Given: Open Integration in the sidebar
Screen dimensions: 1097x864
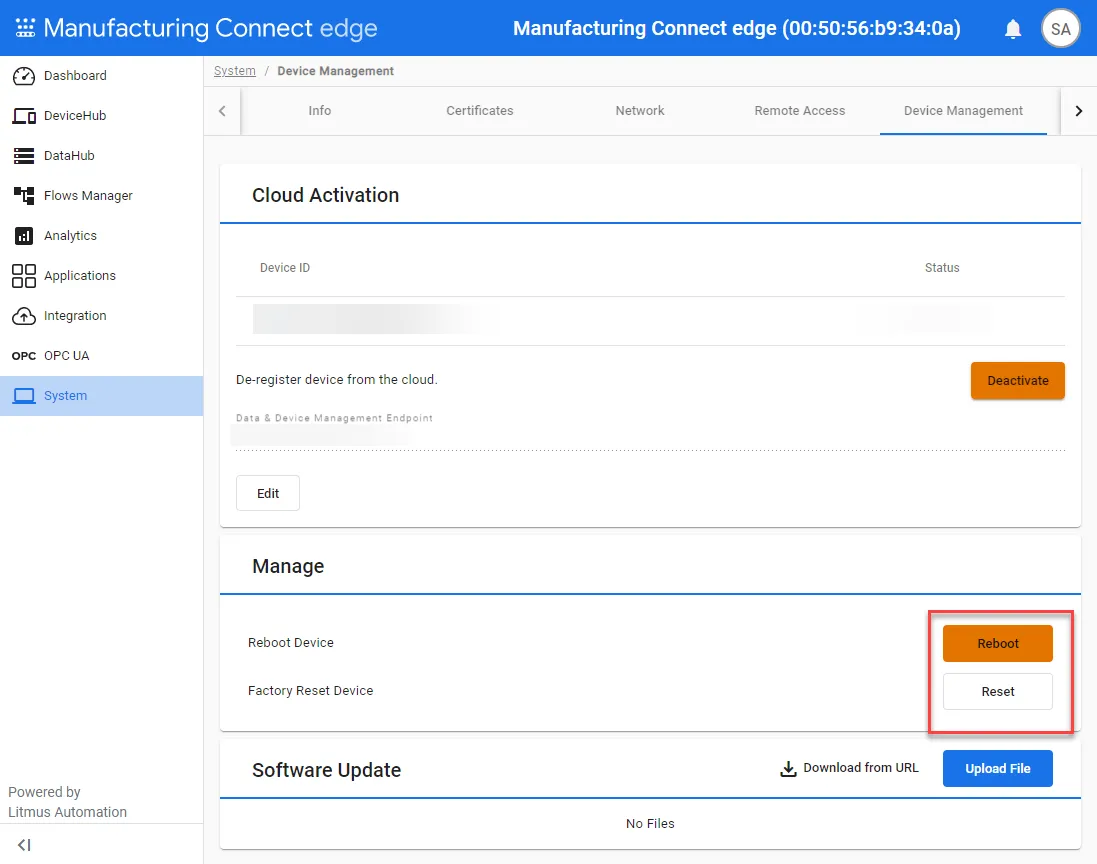Looking at the screenshot, I should click(101, 316).
